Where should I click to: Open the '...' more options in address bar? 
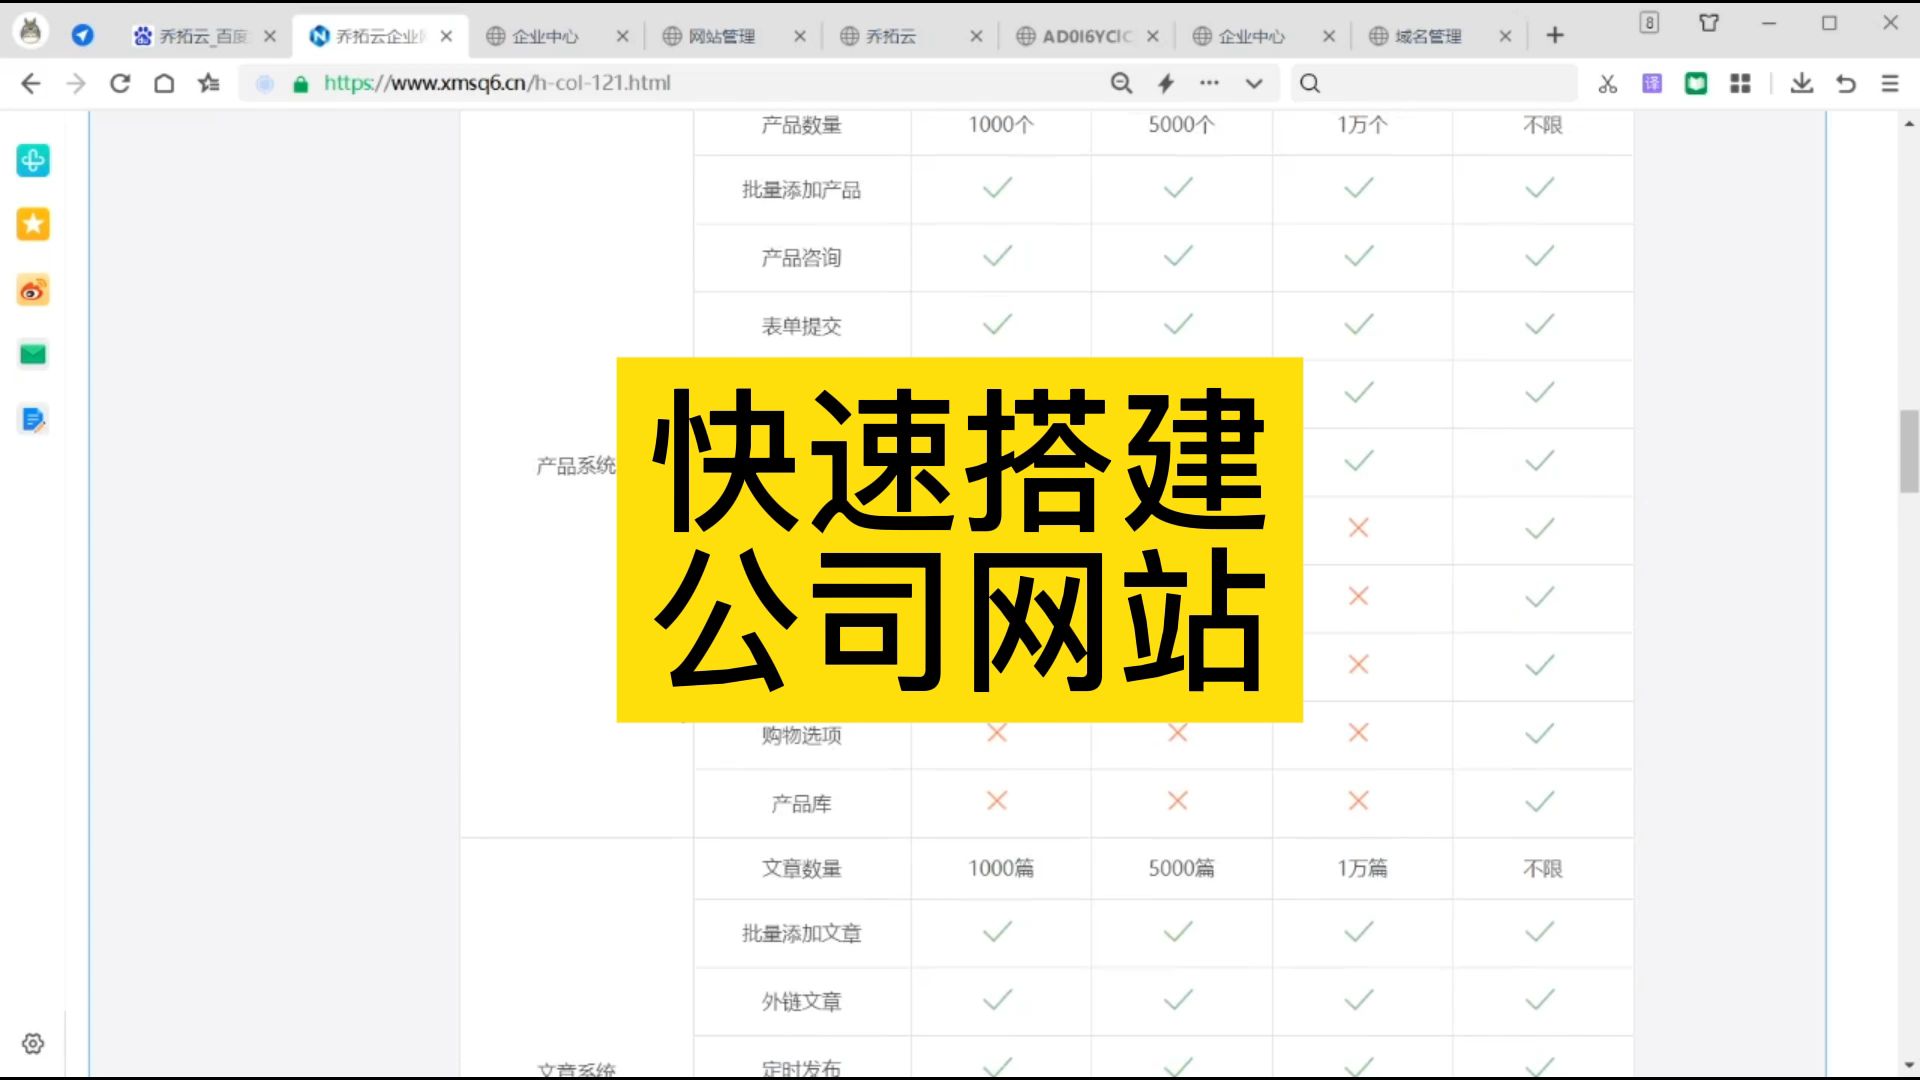(x=1209, y=83)
